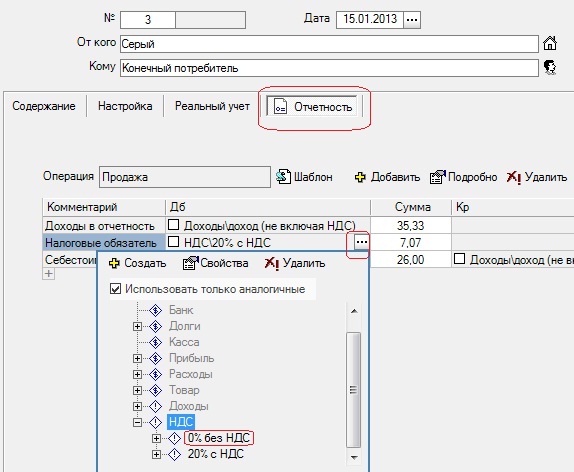The width and height of the screenshot is (574, 472).
Task: Click the person icon beside Кому field
Action: pos(549,68)
